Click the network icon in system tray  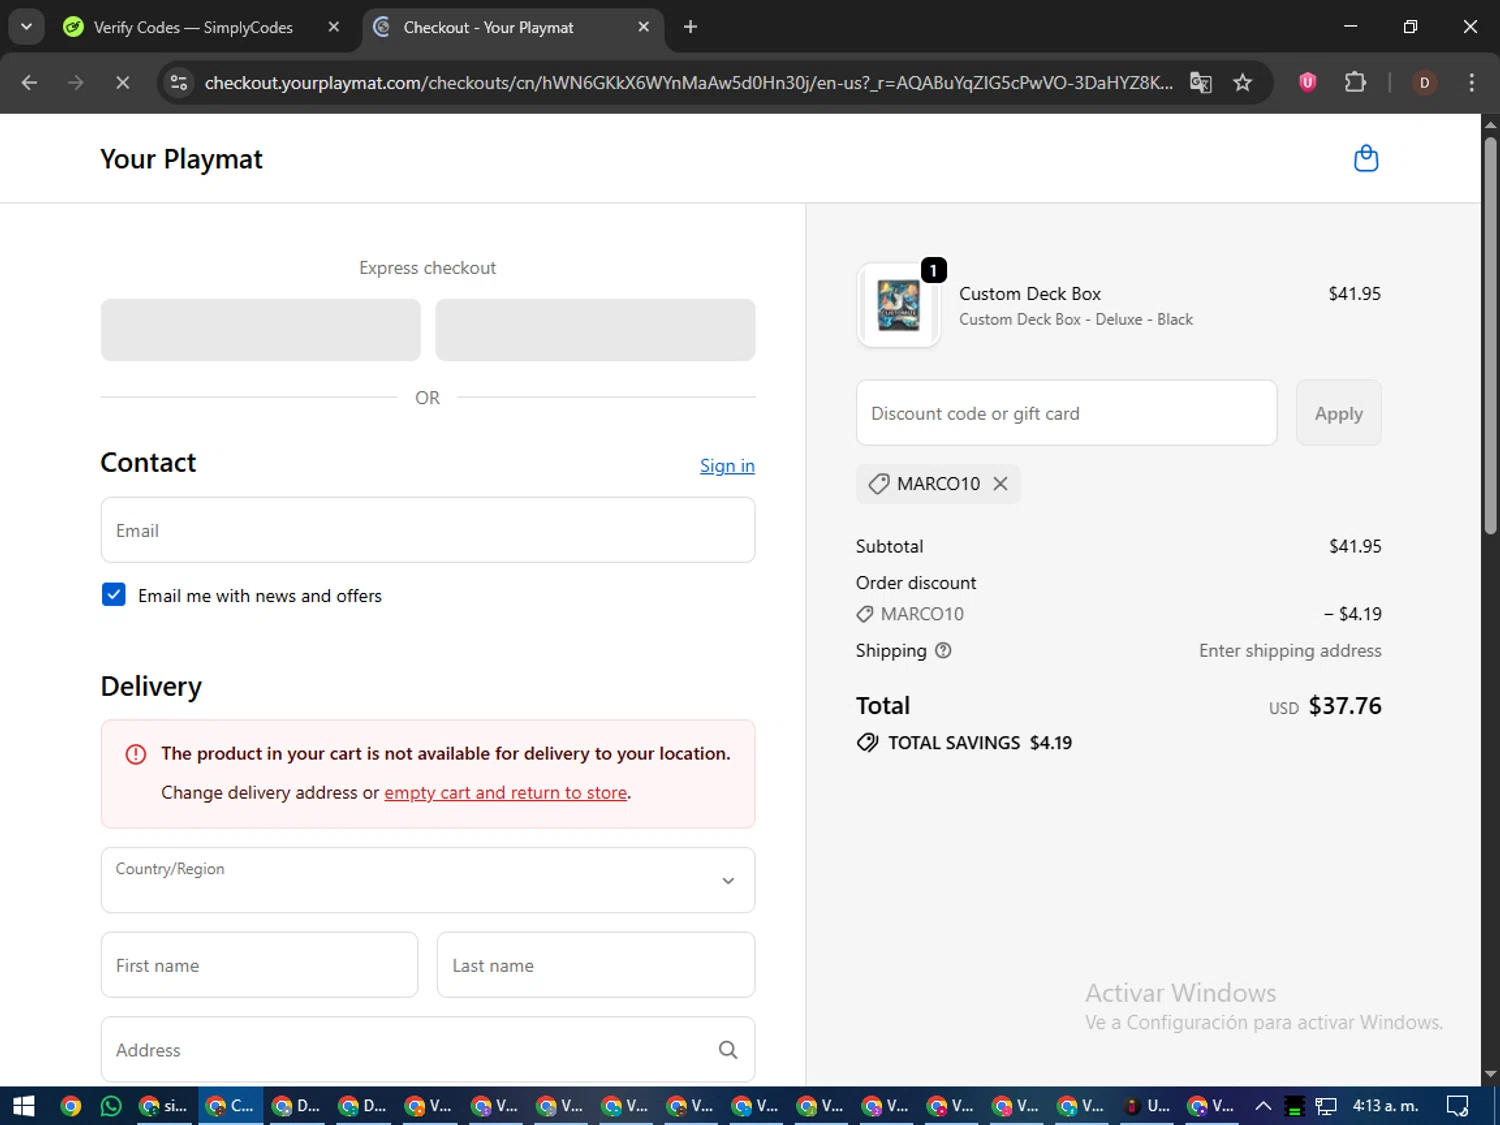pos(1326,1106)
